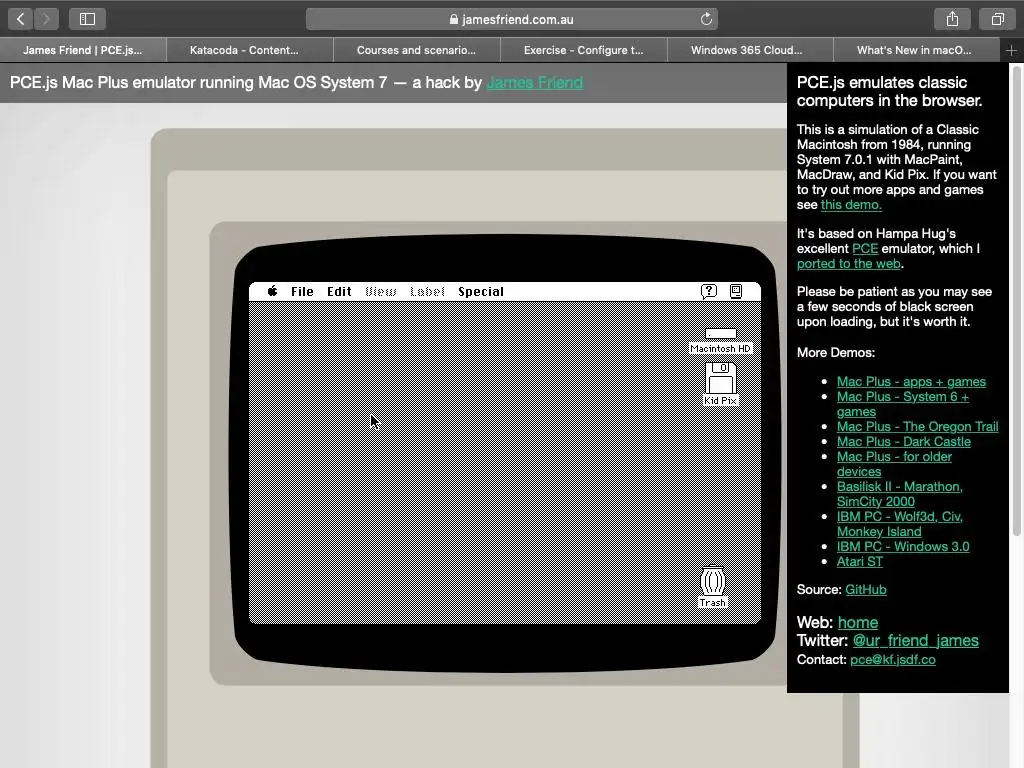1024x768 pixels.
Task: Go to the Web home link
Action: coord(857,622)
